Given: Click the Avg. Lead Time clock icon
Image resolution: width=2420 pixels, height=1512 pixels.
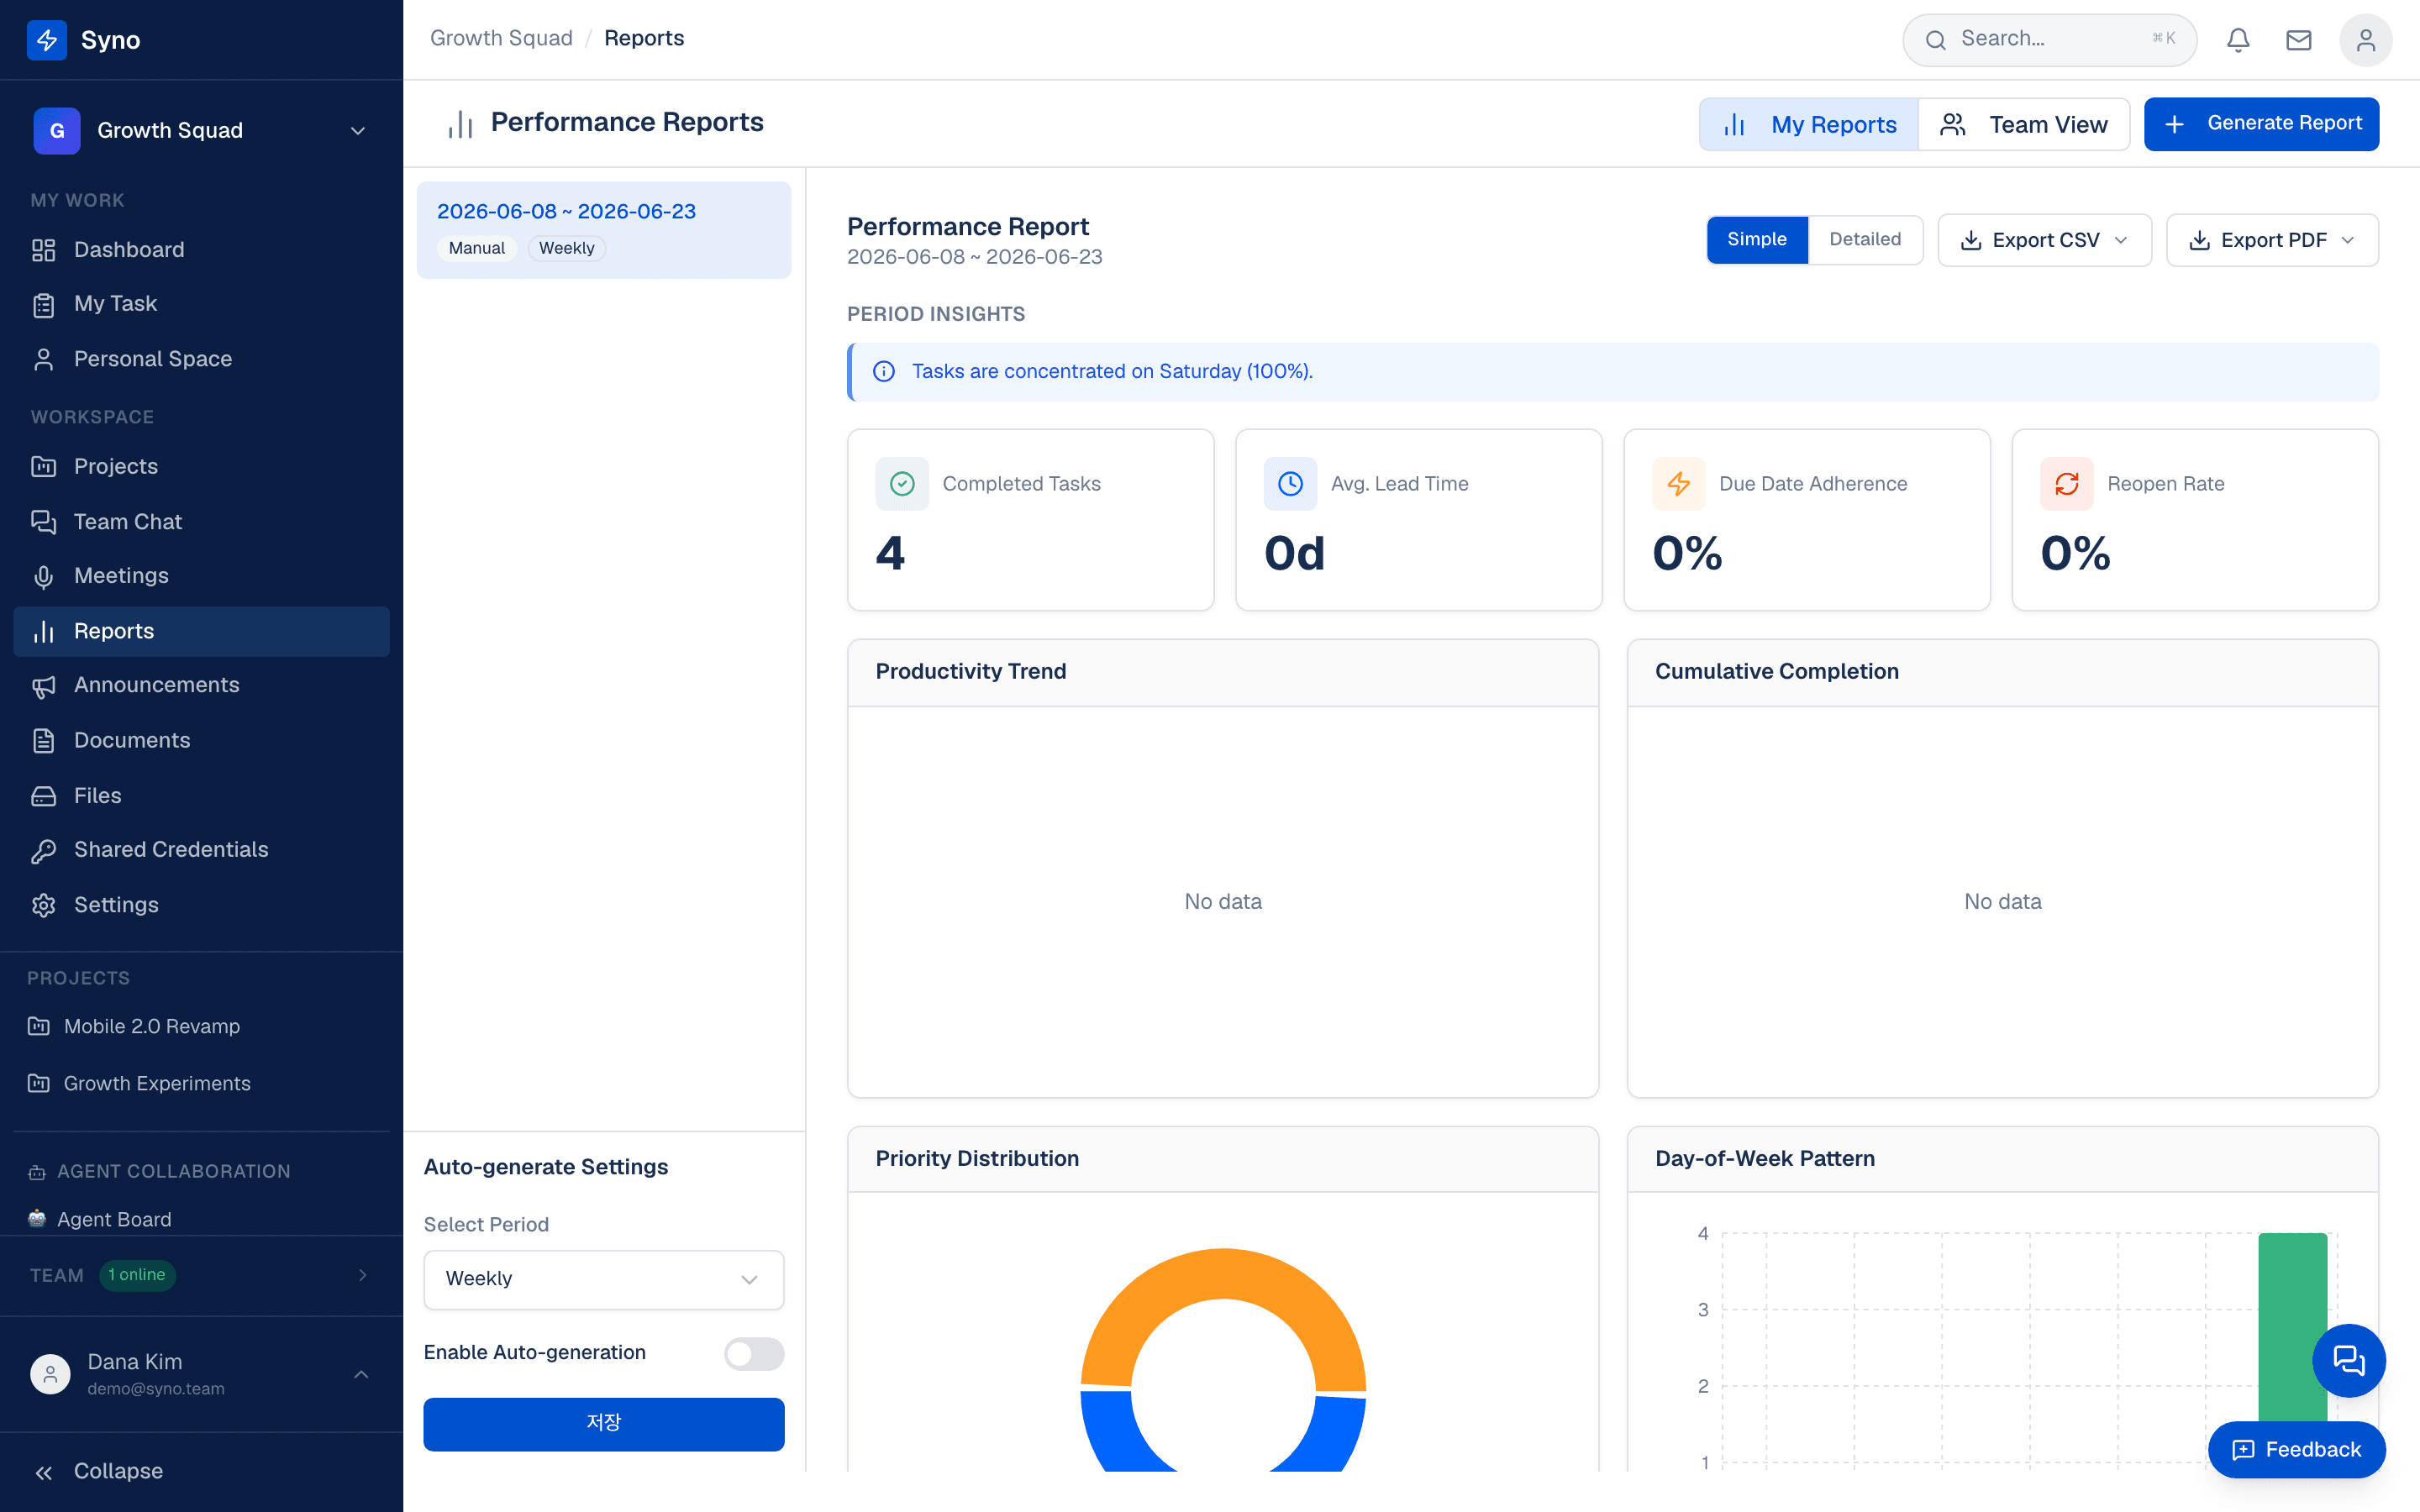Looking at the screenshot, I should click(x=1290, y=484).
